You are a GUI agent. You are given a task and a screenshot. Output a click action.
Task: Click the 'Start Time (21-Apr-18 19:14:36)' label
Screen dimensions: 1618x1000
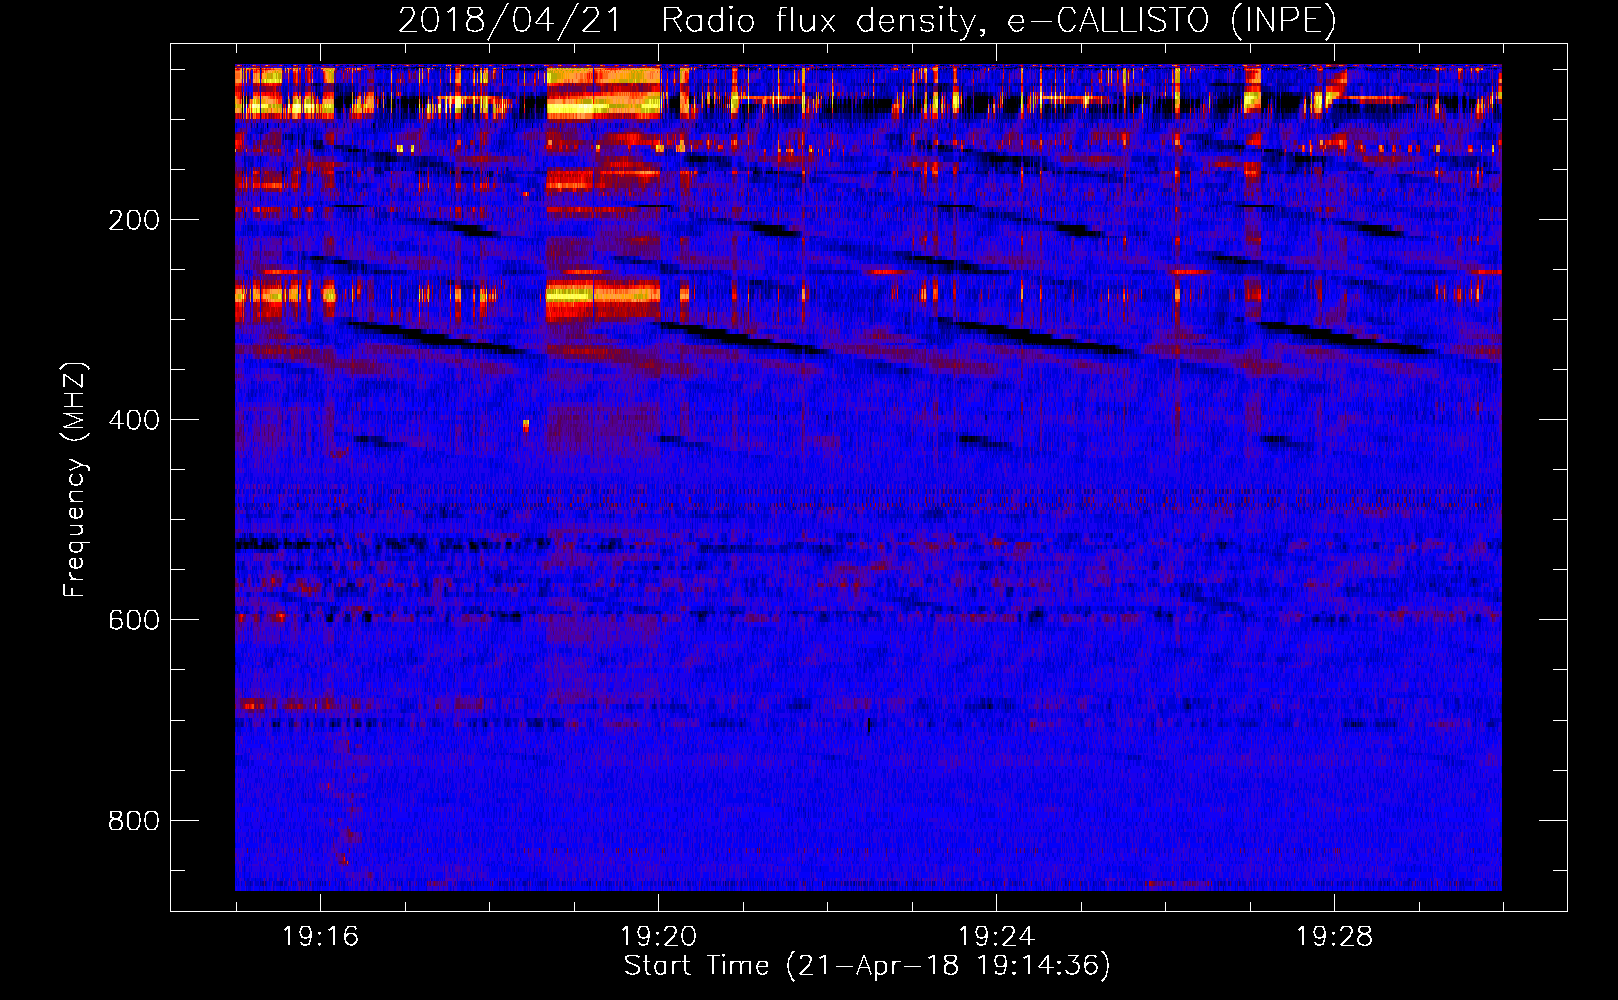click(867, 966)
